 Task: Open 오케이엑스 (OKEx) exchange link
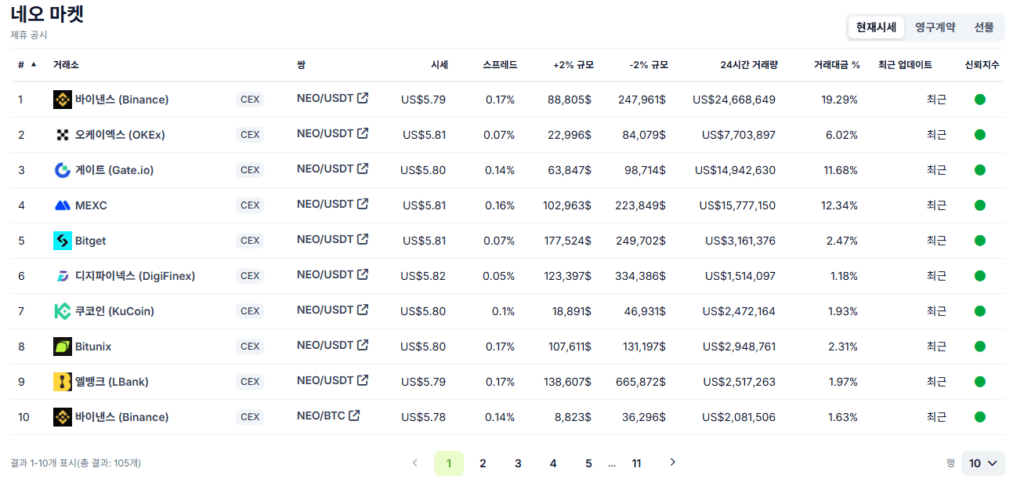[x=120, y=135]
